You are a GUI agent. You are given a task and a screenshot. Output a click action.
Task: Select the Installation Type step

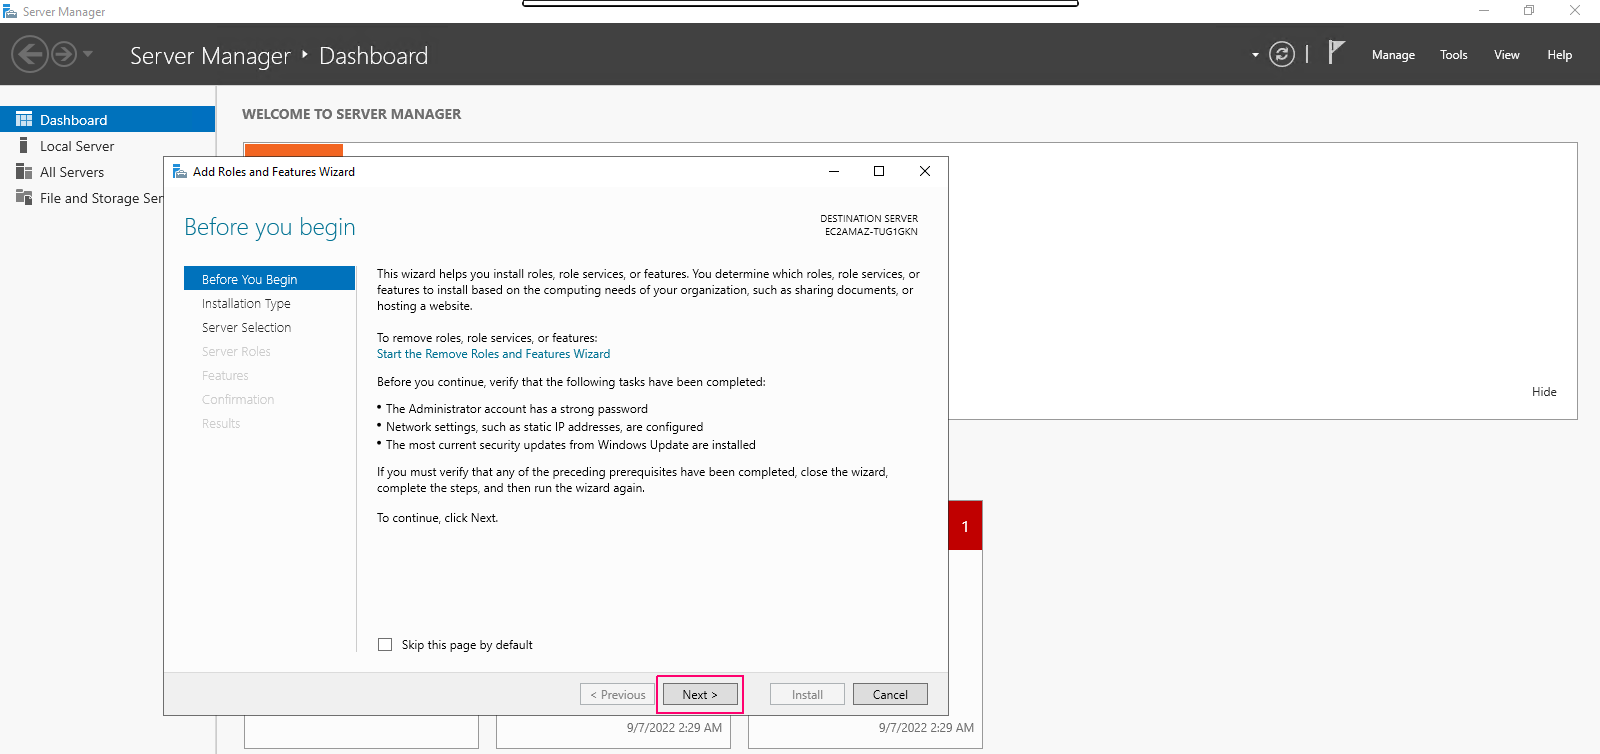[x=246, y=303]
